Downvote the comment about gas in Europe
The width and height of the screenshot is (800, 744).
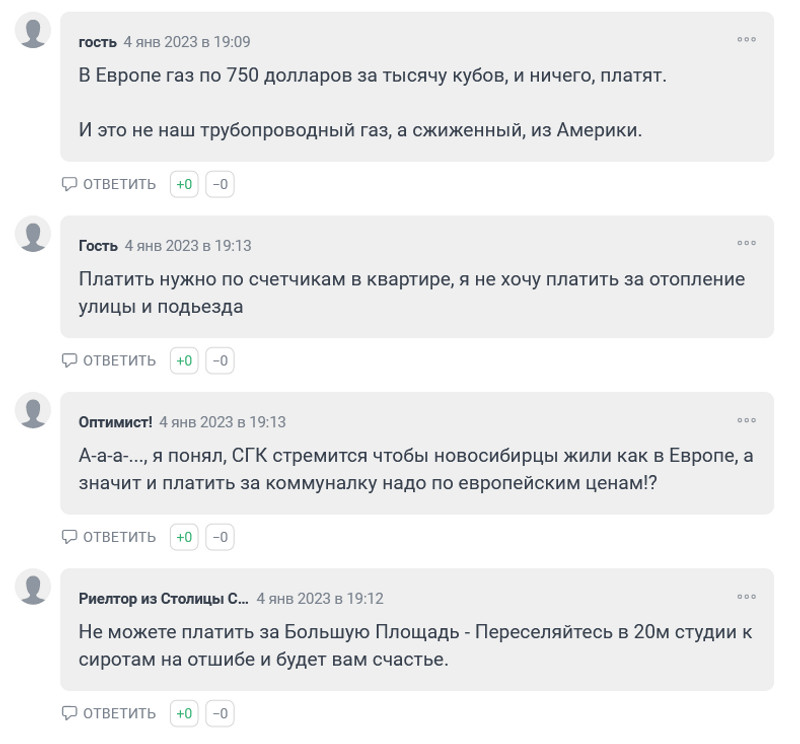tap(220, 184)
